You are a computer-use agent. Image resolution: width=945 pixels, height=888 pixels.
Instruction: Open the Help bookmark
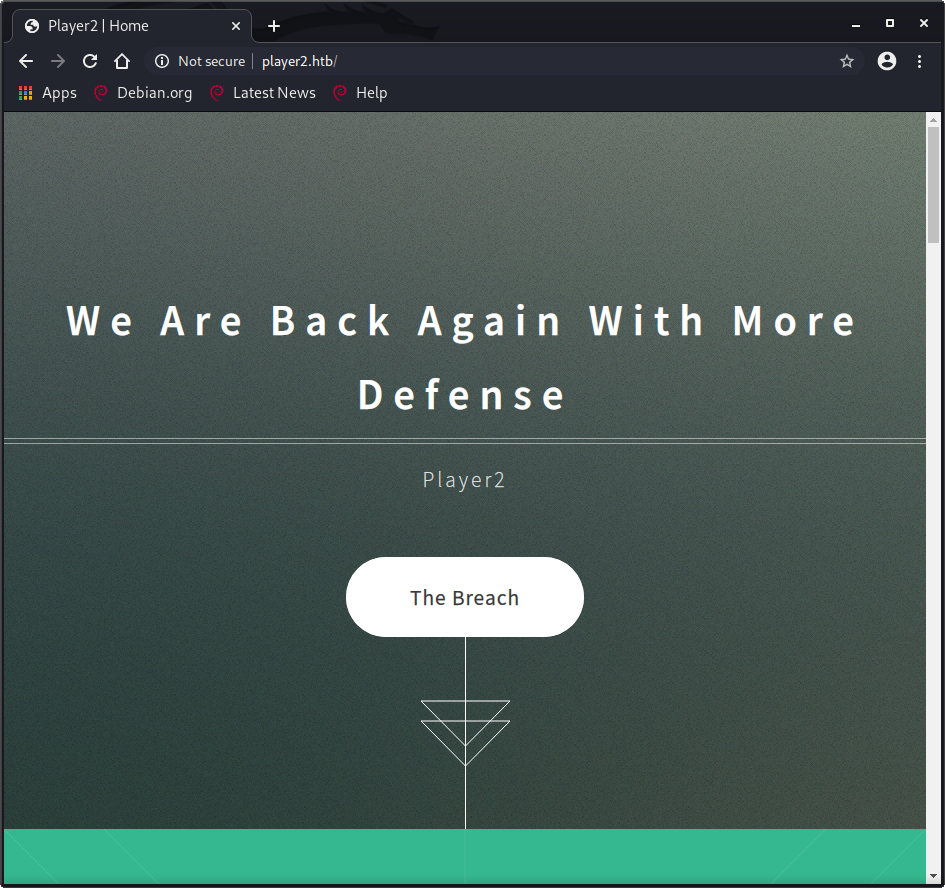[x=360, y=93]
